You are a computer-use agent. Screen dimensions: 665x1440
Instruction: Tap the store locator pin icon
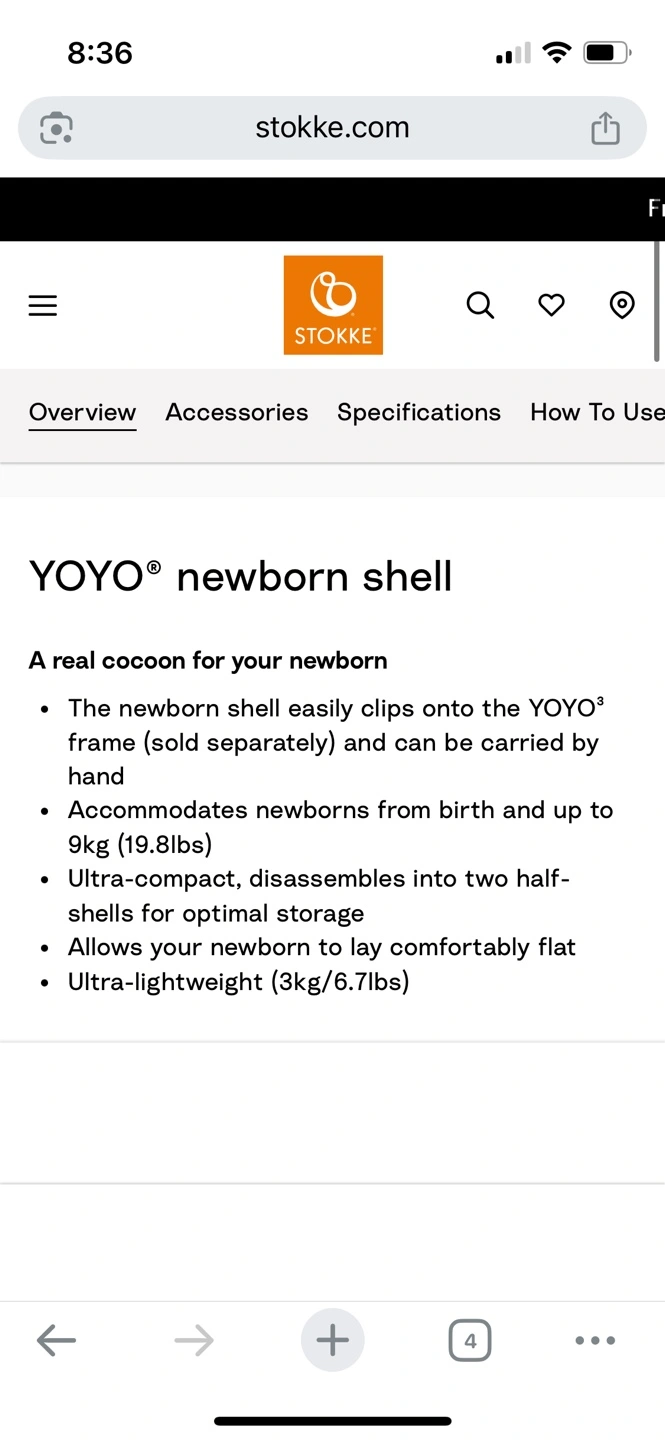[x=622, y=305]
